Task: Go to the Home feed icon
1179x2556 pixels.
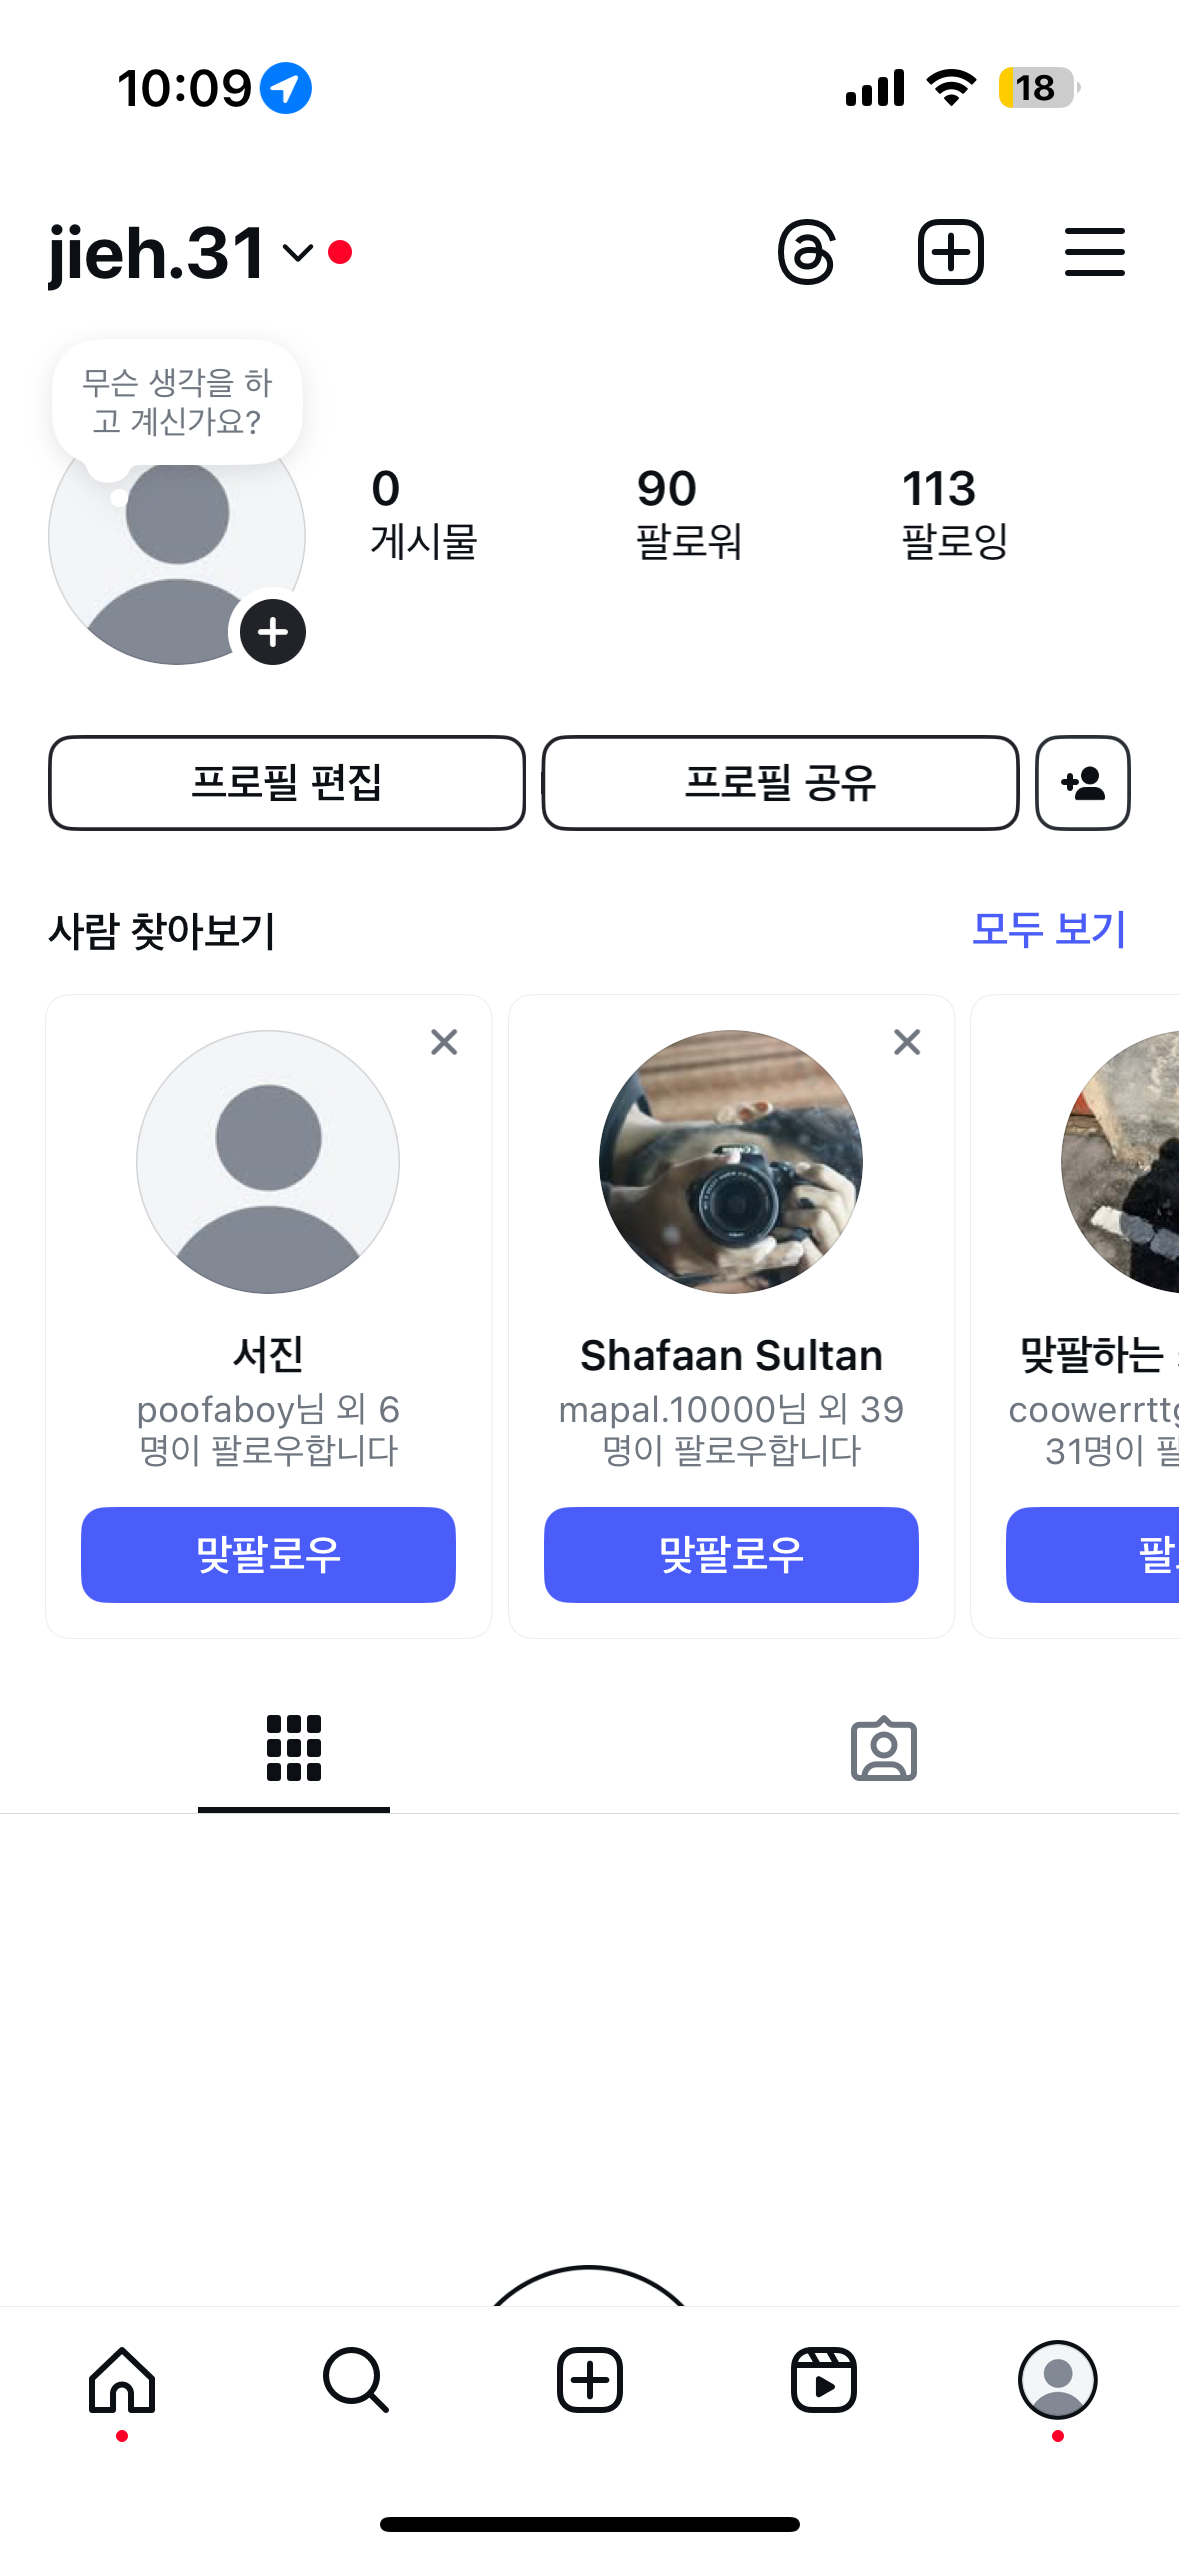Action: 122,2380
